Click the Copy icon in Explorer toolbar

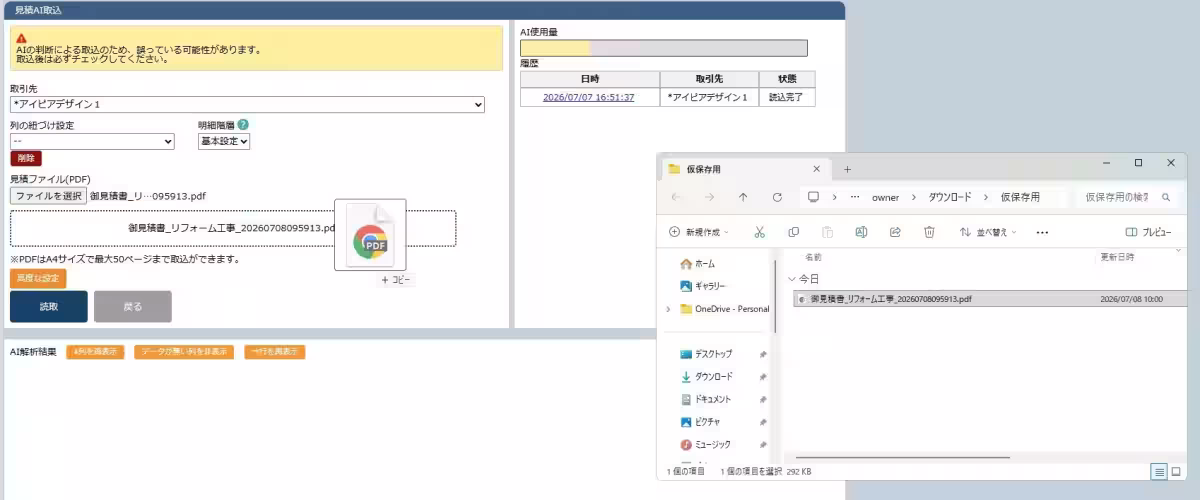pyautogui.click(x=793, y=232)
